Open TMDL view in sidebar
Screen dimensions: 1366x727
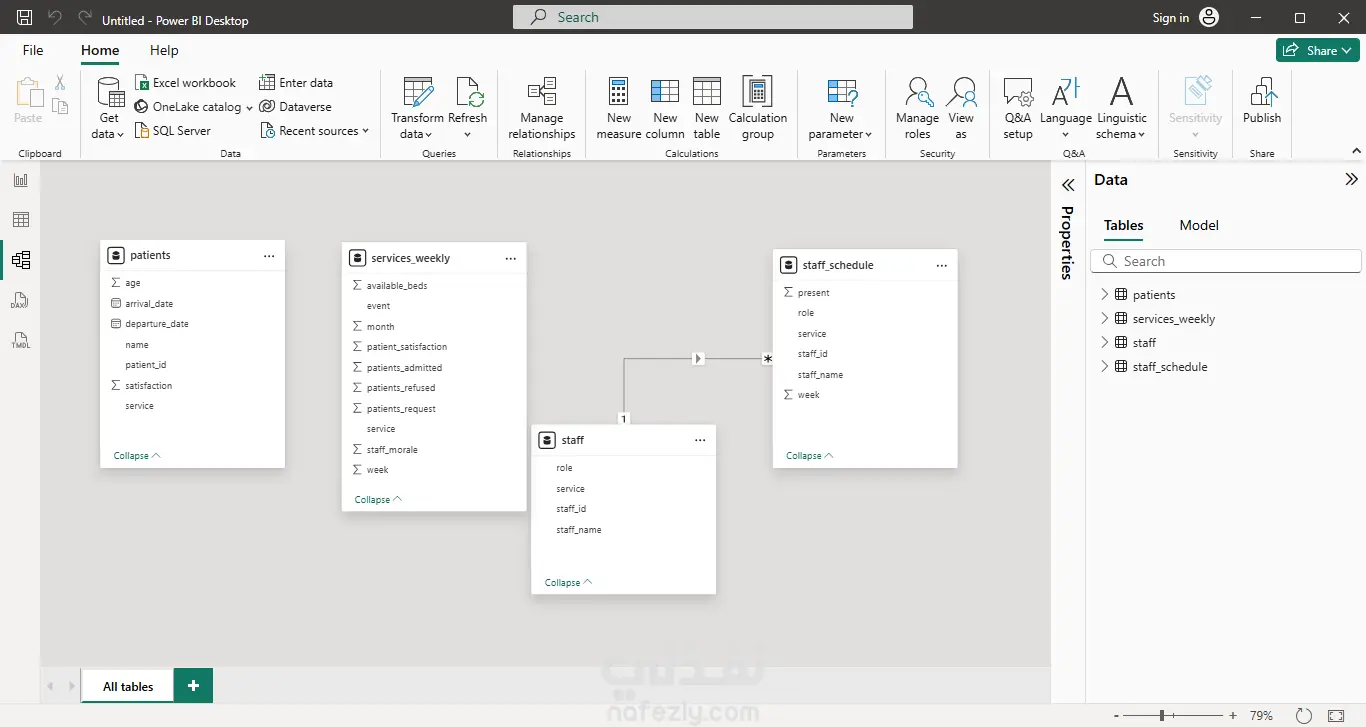click(x=20, y=340)
